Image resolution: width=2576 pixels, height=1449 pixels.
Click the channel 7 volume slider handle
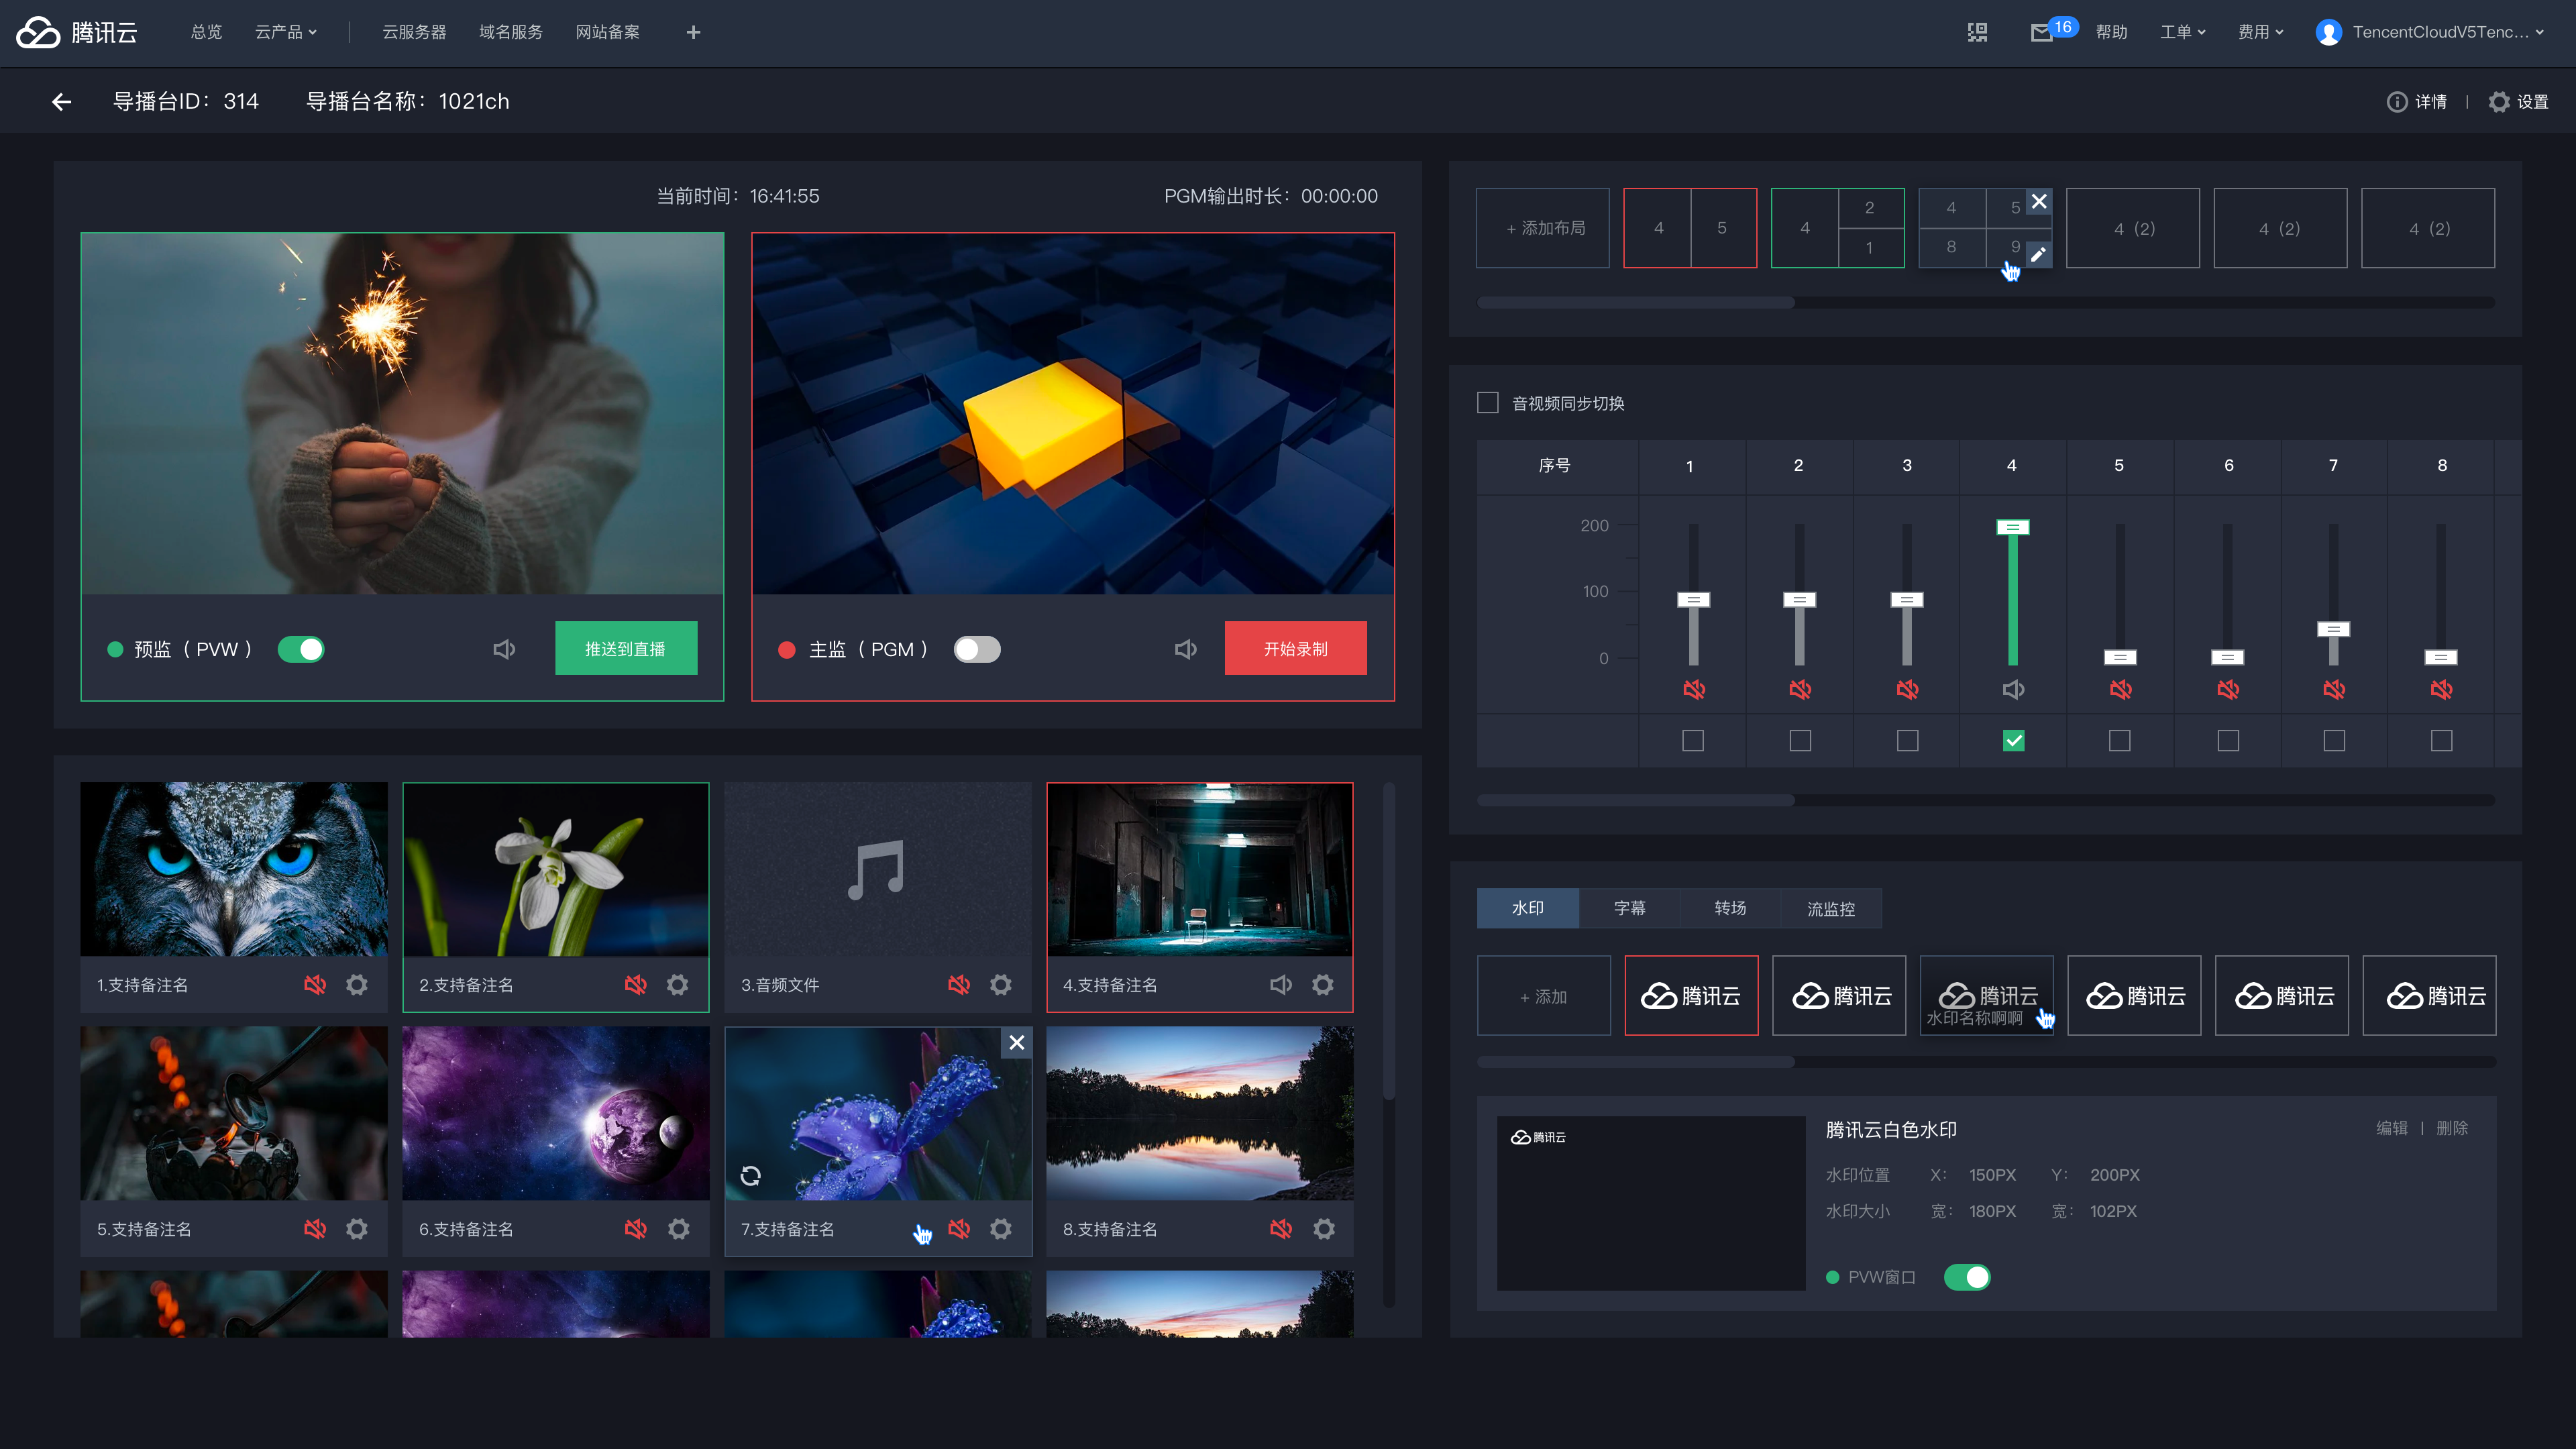click(2333, 629)
